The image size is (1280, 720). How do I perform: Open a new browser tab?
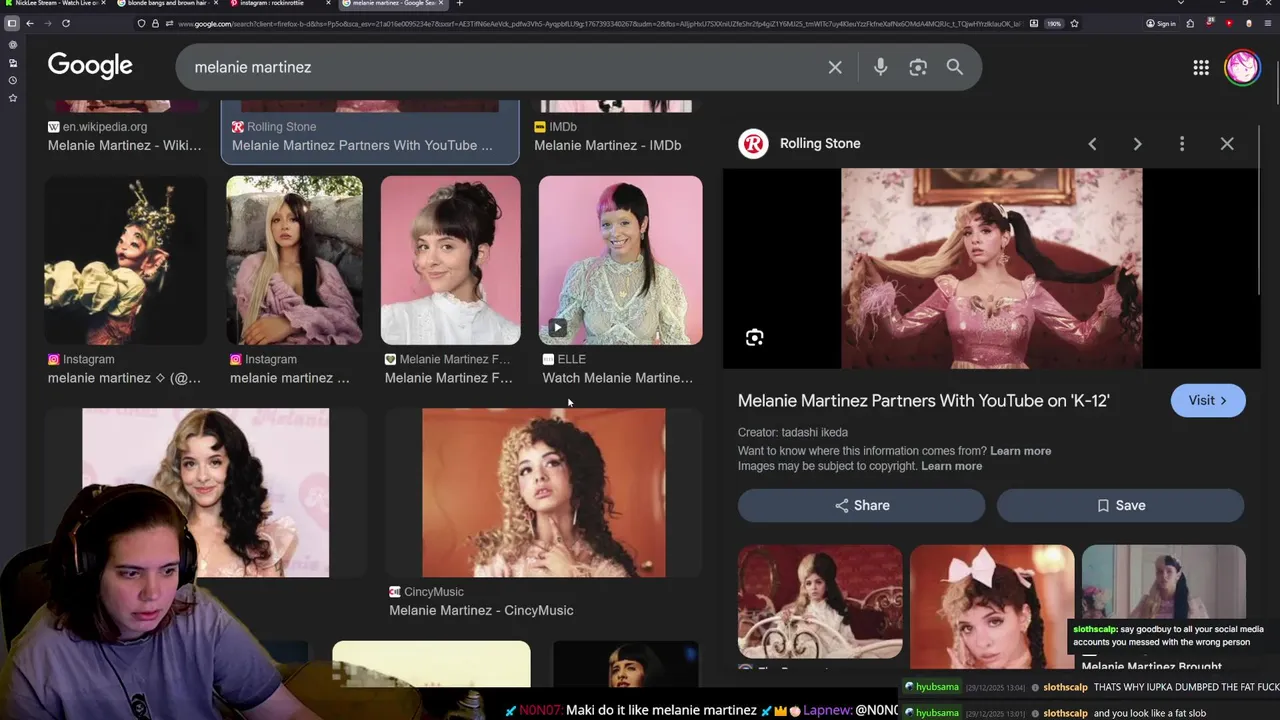point(459,3)
